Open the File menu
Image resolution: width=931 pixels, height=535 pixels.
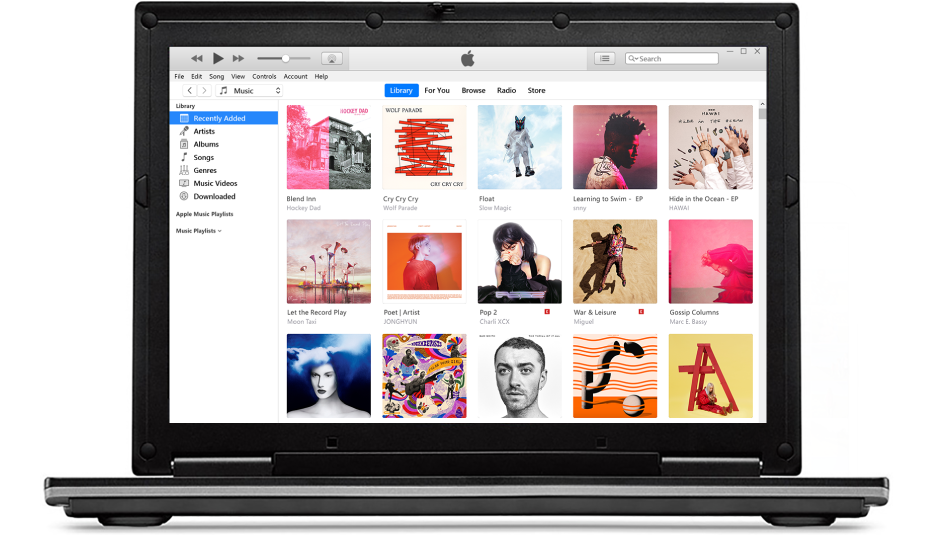pos(179,77)
